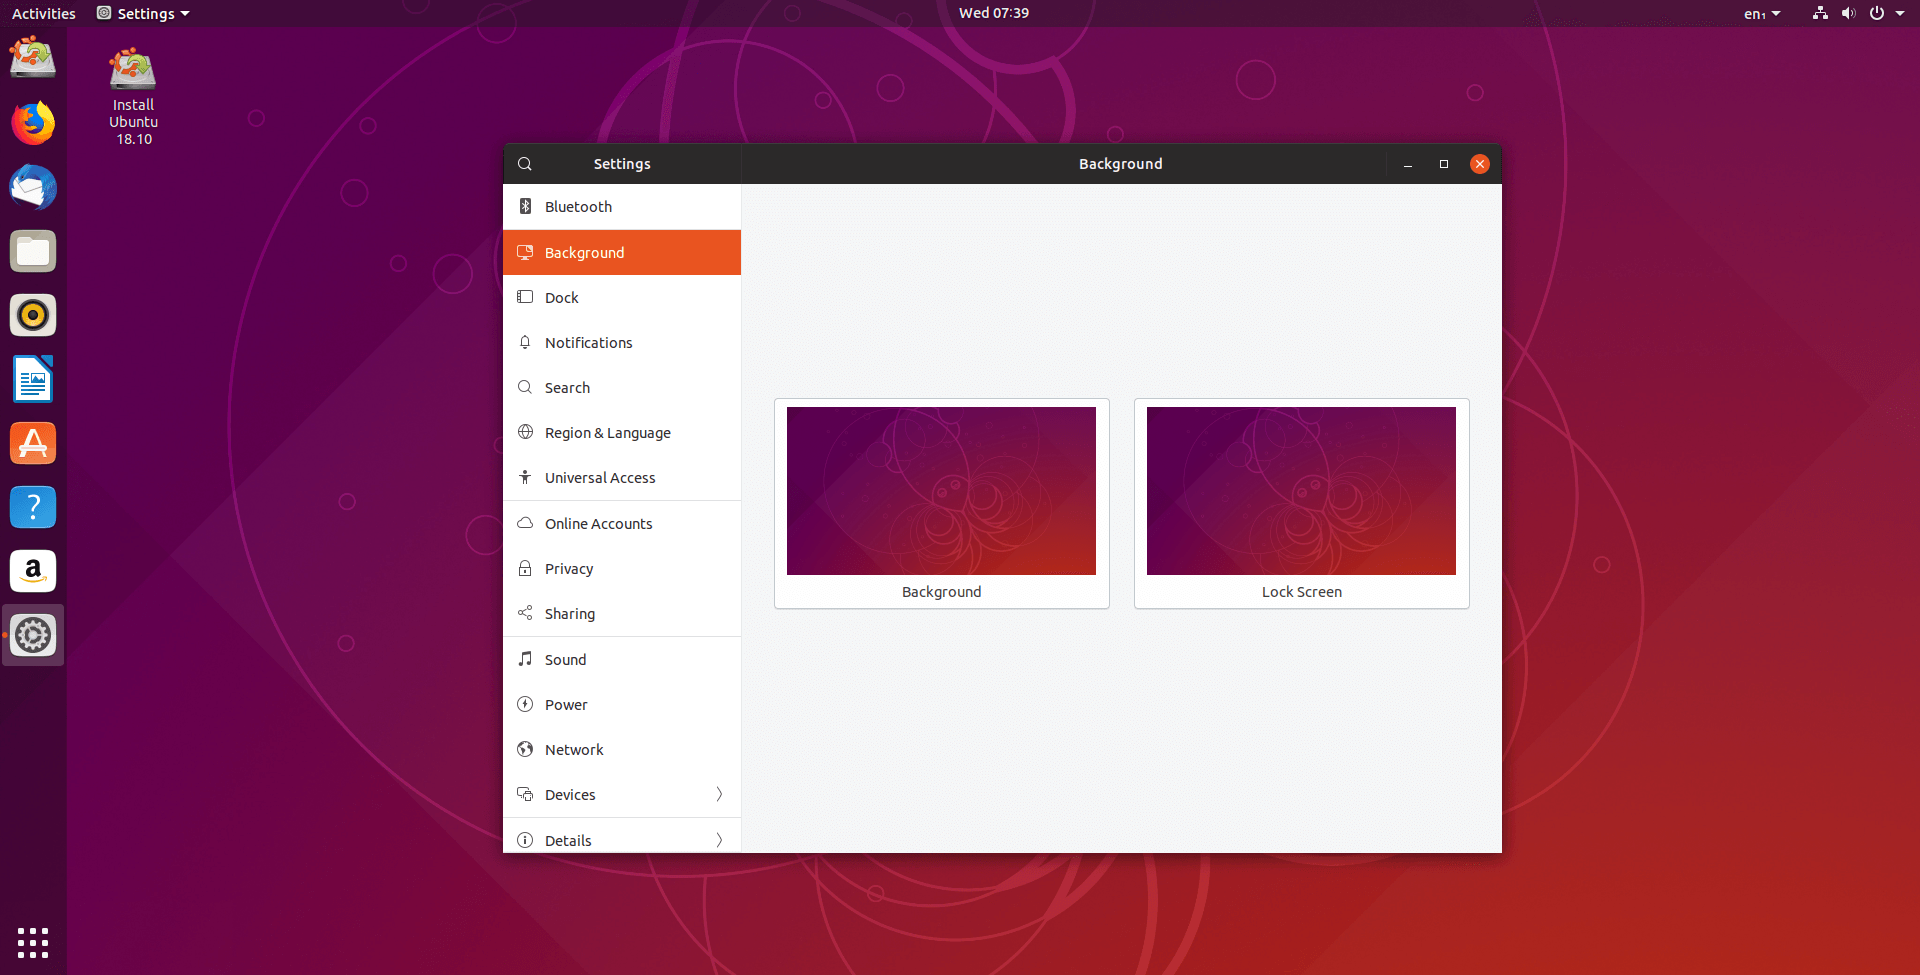This screenshot has height=975, width=1920.
Task: Maximize the Settings window
Action: pyautogui.click(x=1443, y=164)
